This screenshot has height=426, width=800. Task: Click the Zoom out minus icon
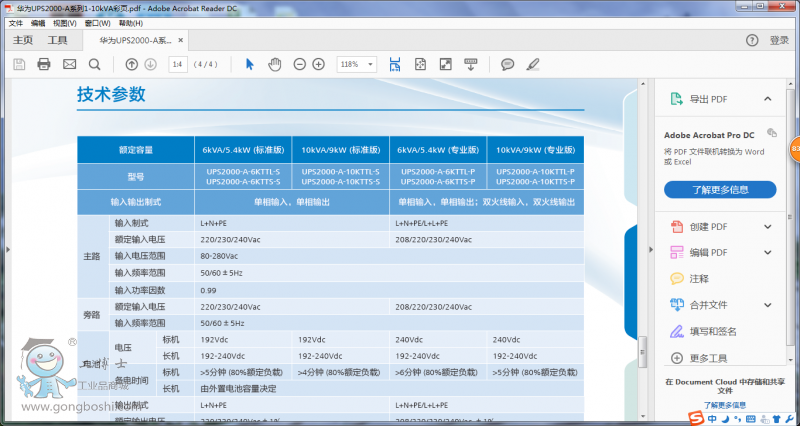pos(299,64)
